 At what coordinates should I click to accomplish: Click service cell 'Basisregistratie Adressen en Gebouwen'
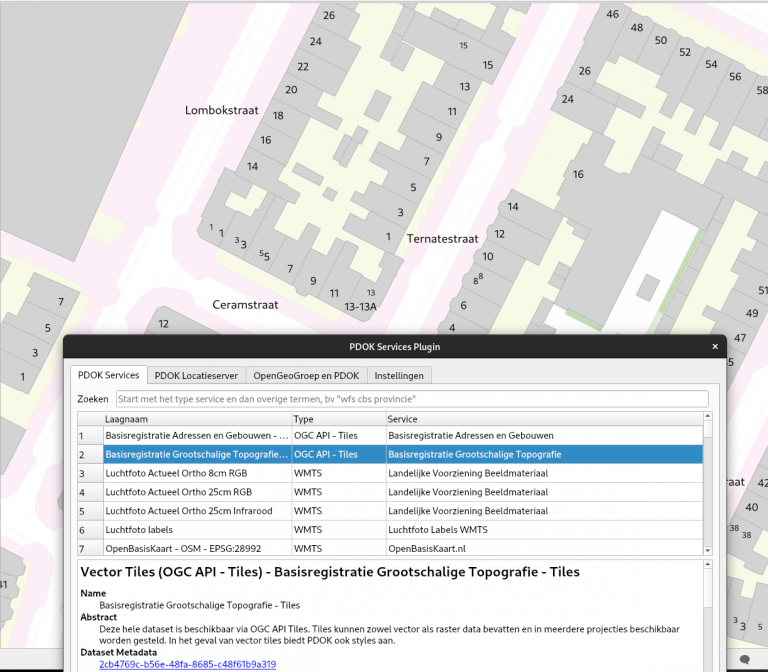545,436
